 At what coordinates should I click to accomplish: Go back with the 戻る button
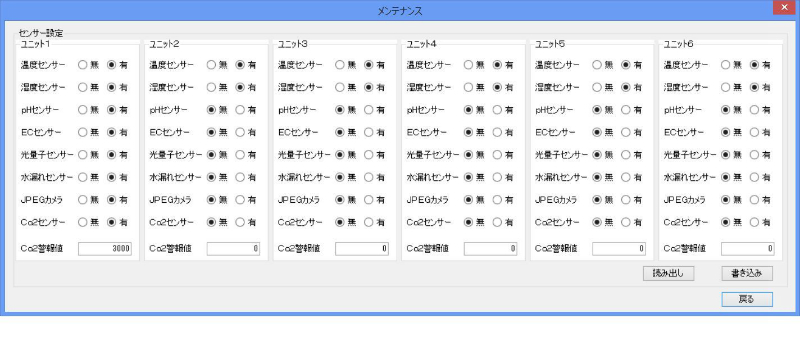tap(747, 299)
